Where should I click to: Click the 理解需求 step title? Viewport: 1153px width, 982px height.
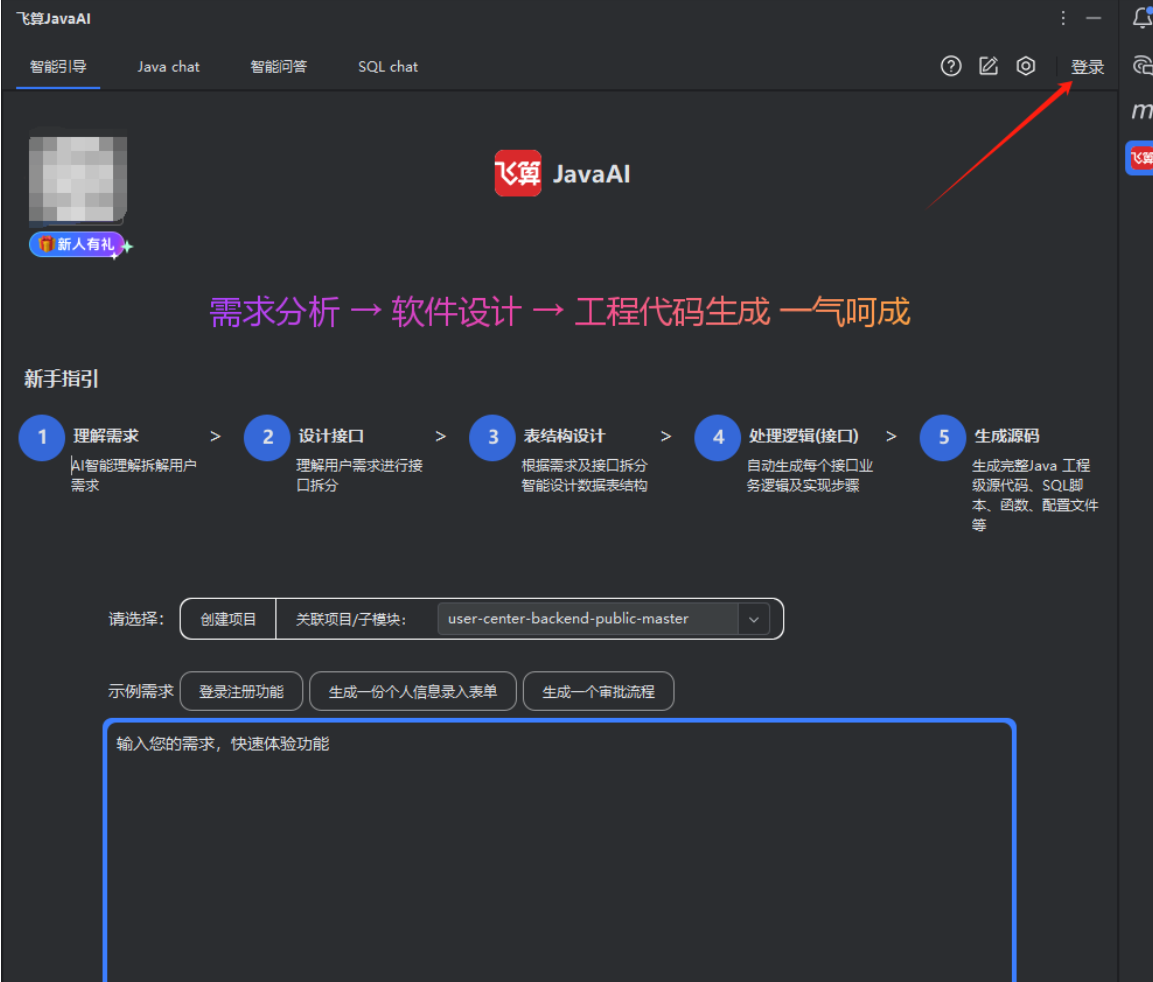click(106, 436)
